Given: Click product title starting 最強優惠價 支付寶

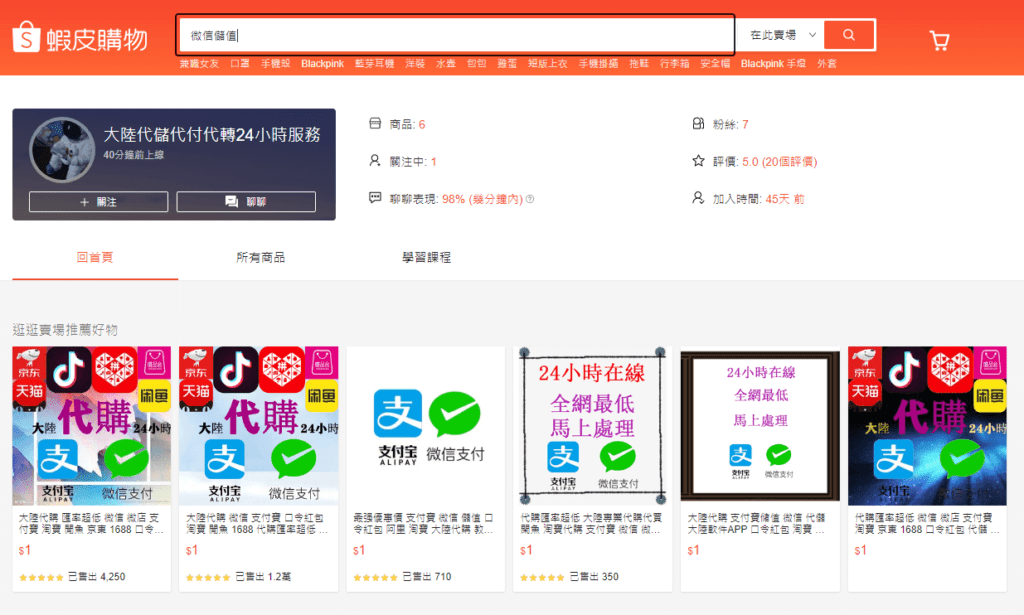Looking at the screenshot, I should (424, 523).
